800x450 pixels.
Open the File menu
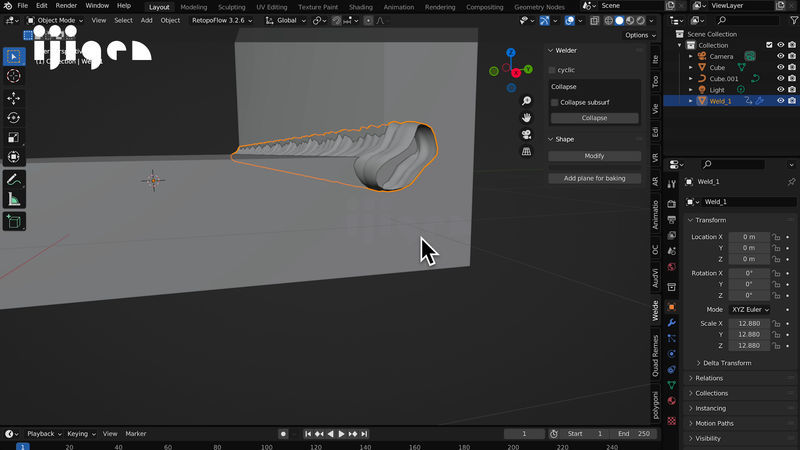[x=23, y=6]
